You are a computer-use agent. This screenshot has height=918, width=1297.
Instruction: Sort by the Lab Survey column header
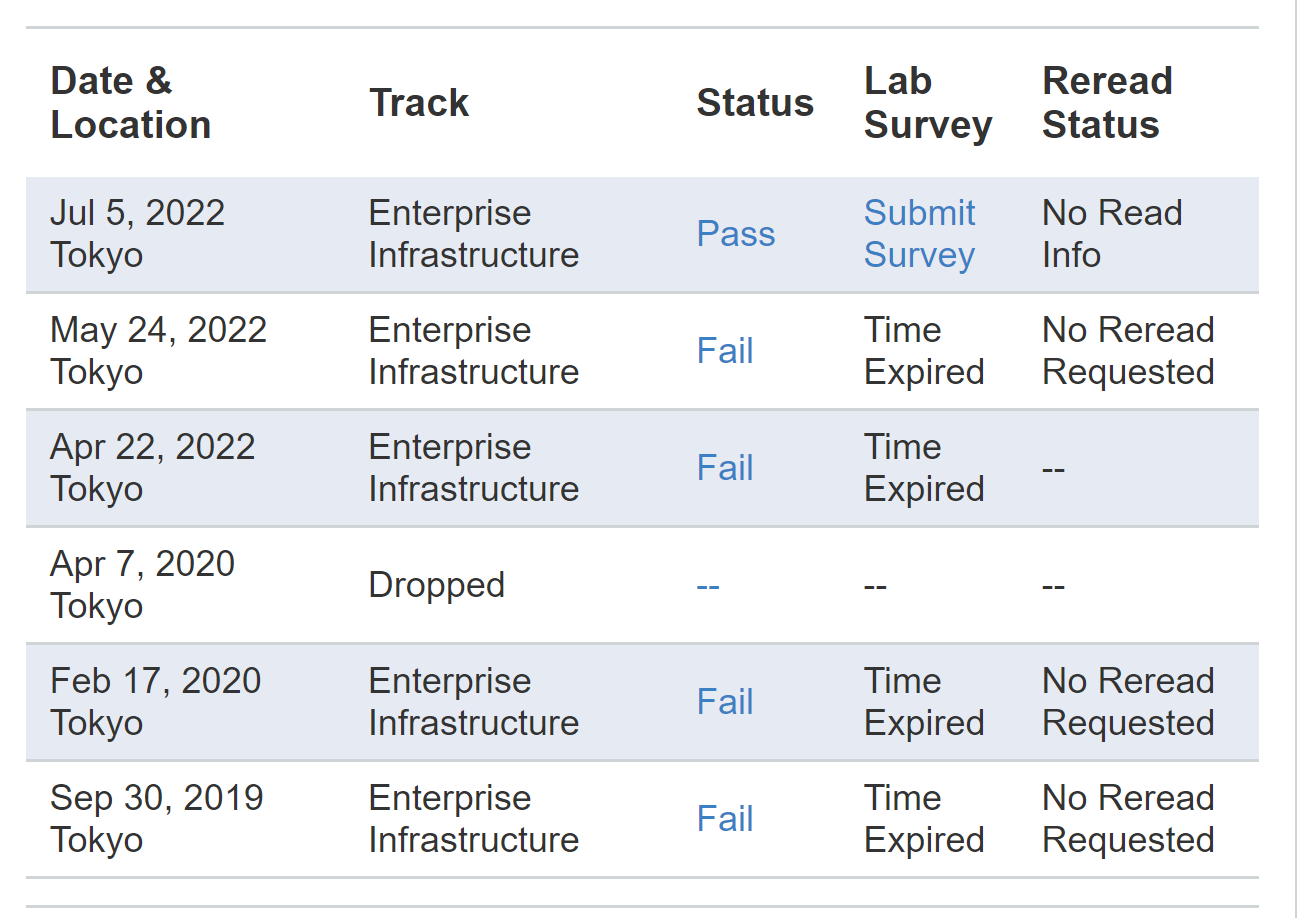point(927,102)
